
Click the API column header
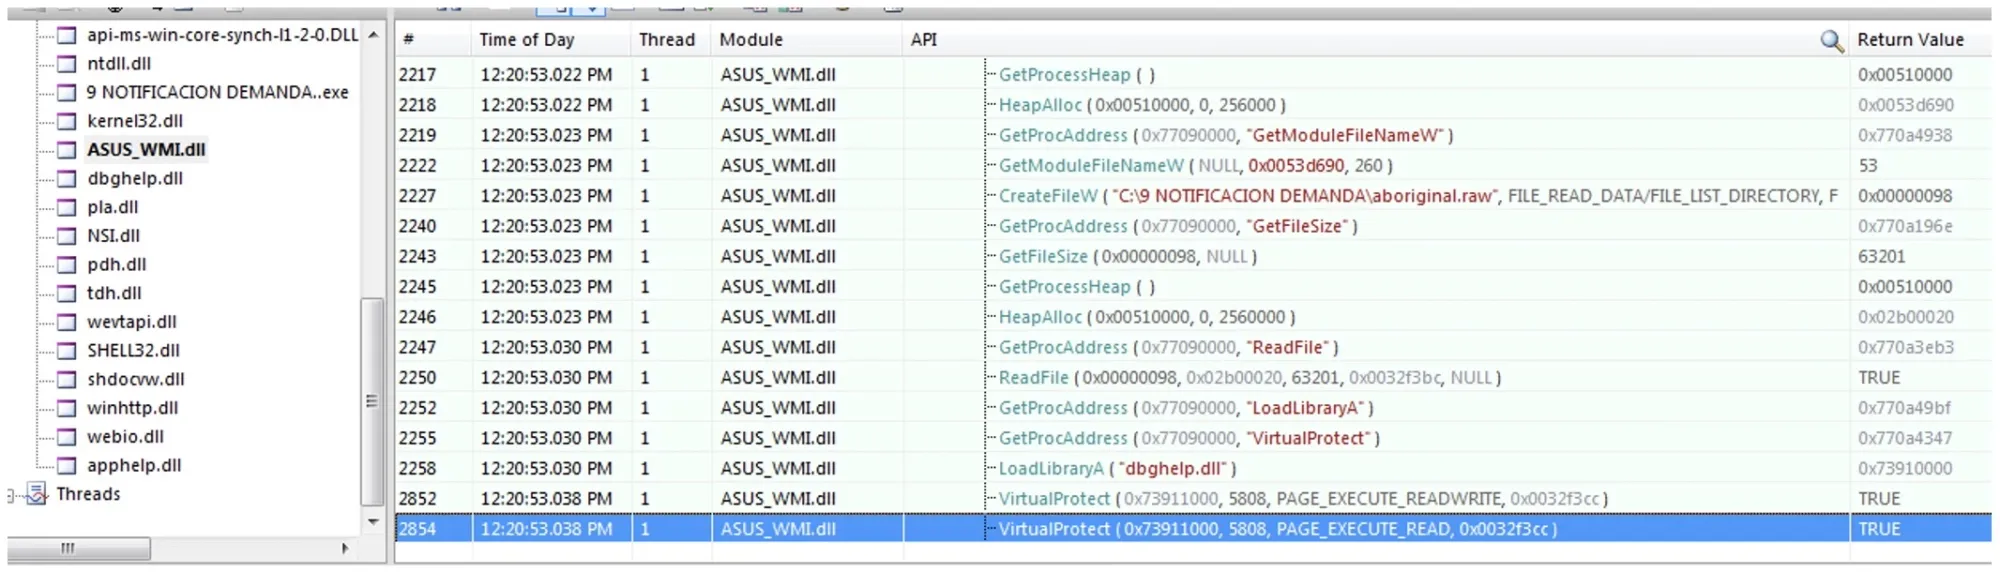1375,40
